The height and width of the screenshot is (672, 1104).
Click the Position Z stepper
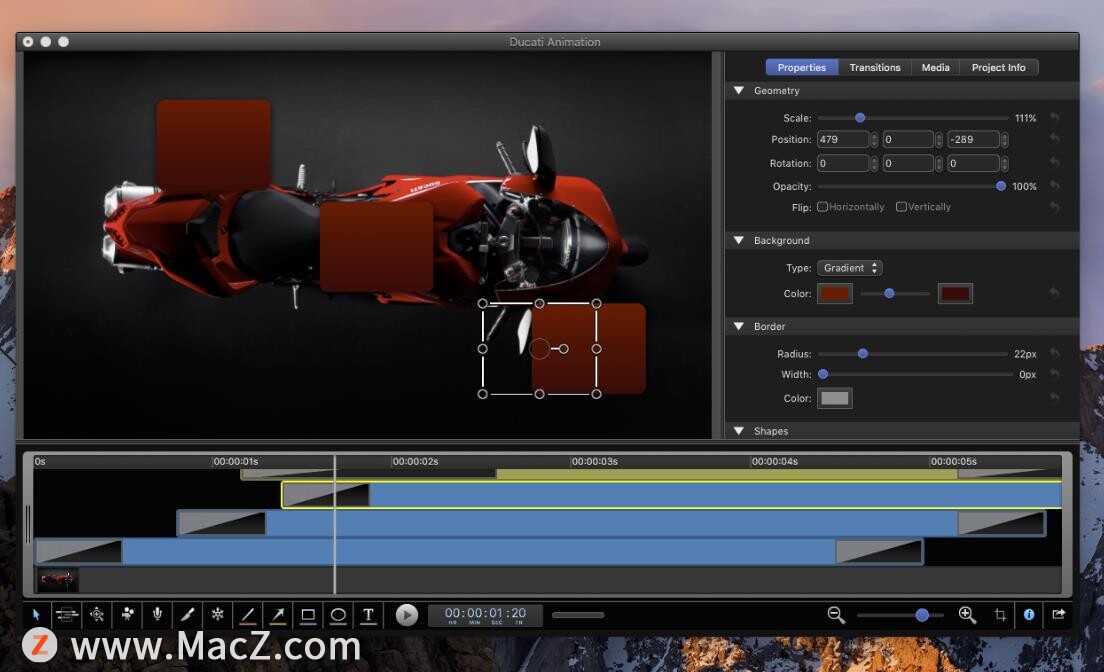1005,139
